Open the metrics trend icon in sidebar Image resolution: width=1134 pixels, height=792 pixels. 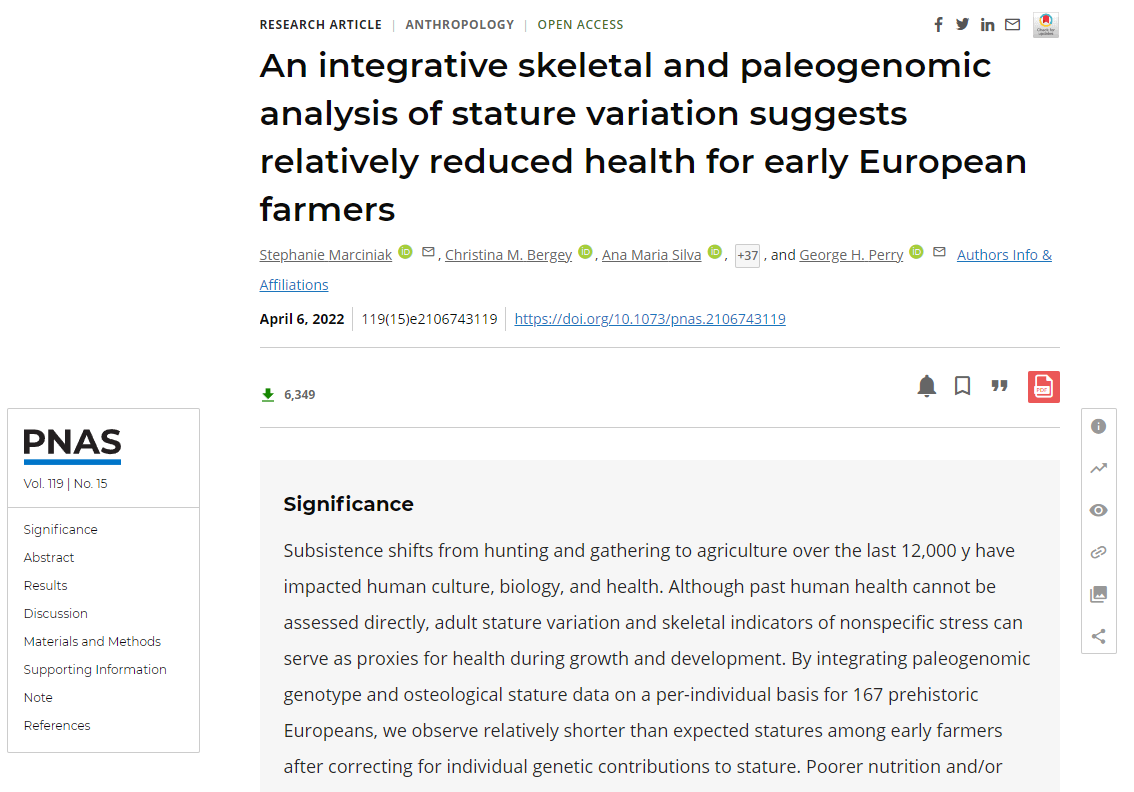[1098, 468]
